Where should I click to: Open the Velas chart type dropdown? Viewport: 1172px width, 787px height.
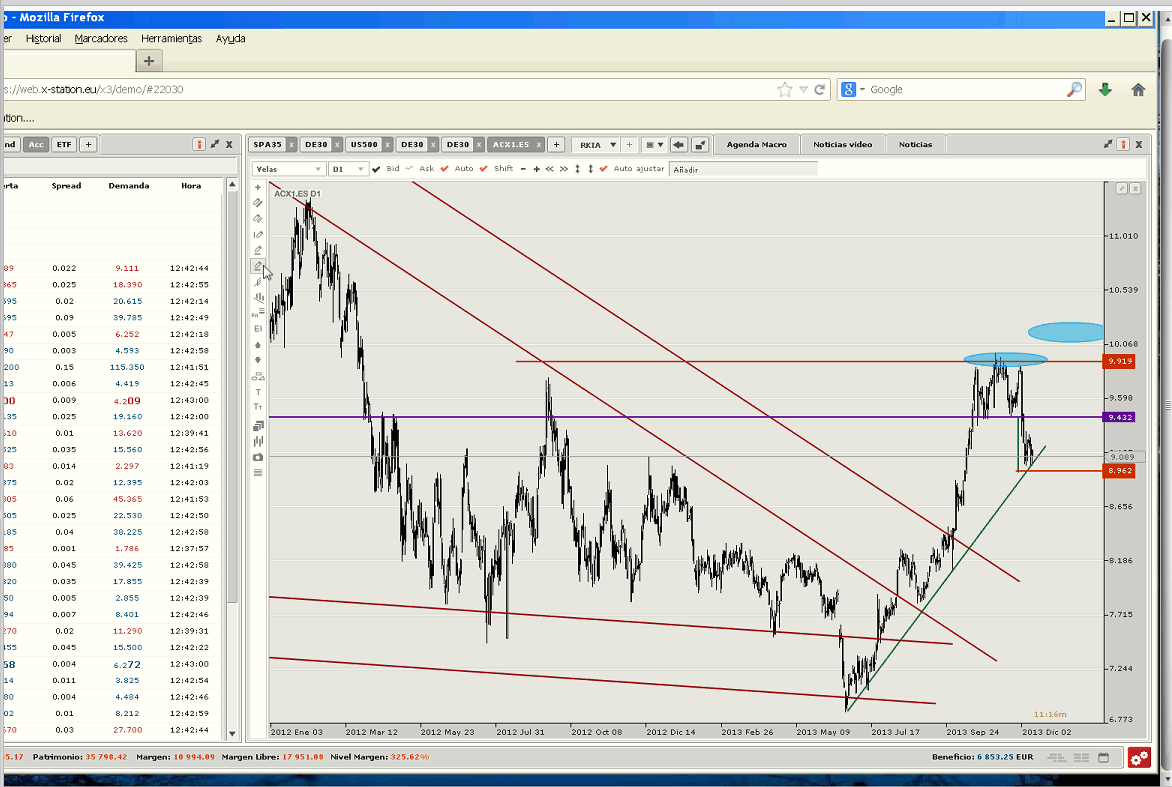[x=288, y=169]
